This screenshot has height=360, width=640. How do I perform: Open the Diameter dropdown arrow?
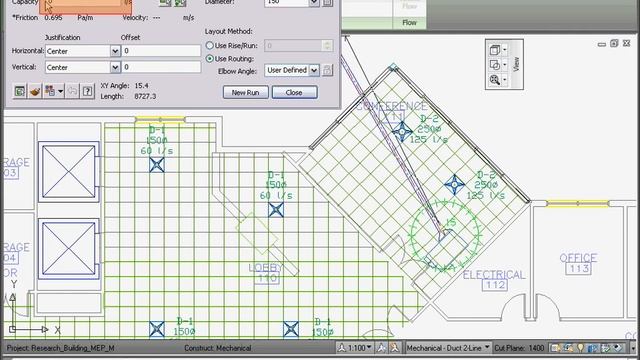pyautogui.click(x=314, y=3)
